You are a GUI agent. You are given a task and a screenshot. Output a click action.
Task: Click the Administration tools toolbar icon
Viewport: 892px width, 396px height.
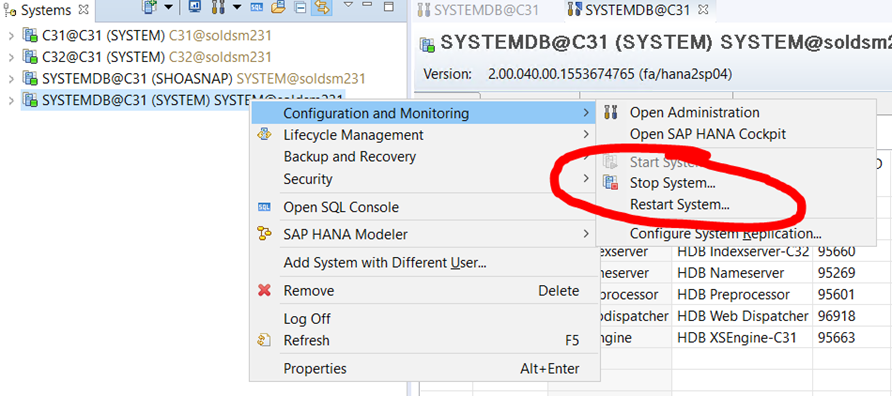(218, 8)
